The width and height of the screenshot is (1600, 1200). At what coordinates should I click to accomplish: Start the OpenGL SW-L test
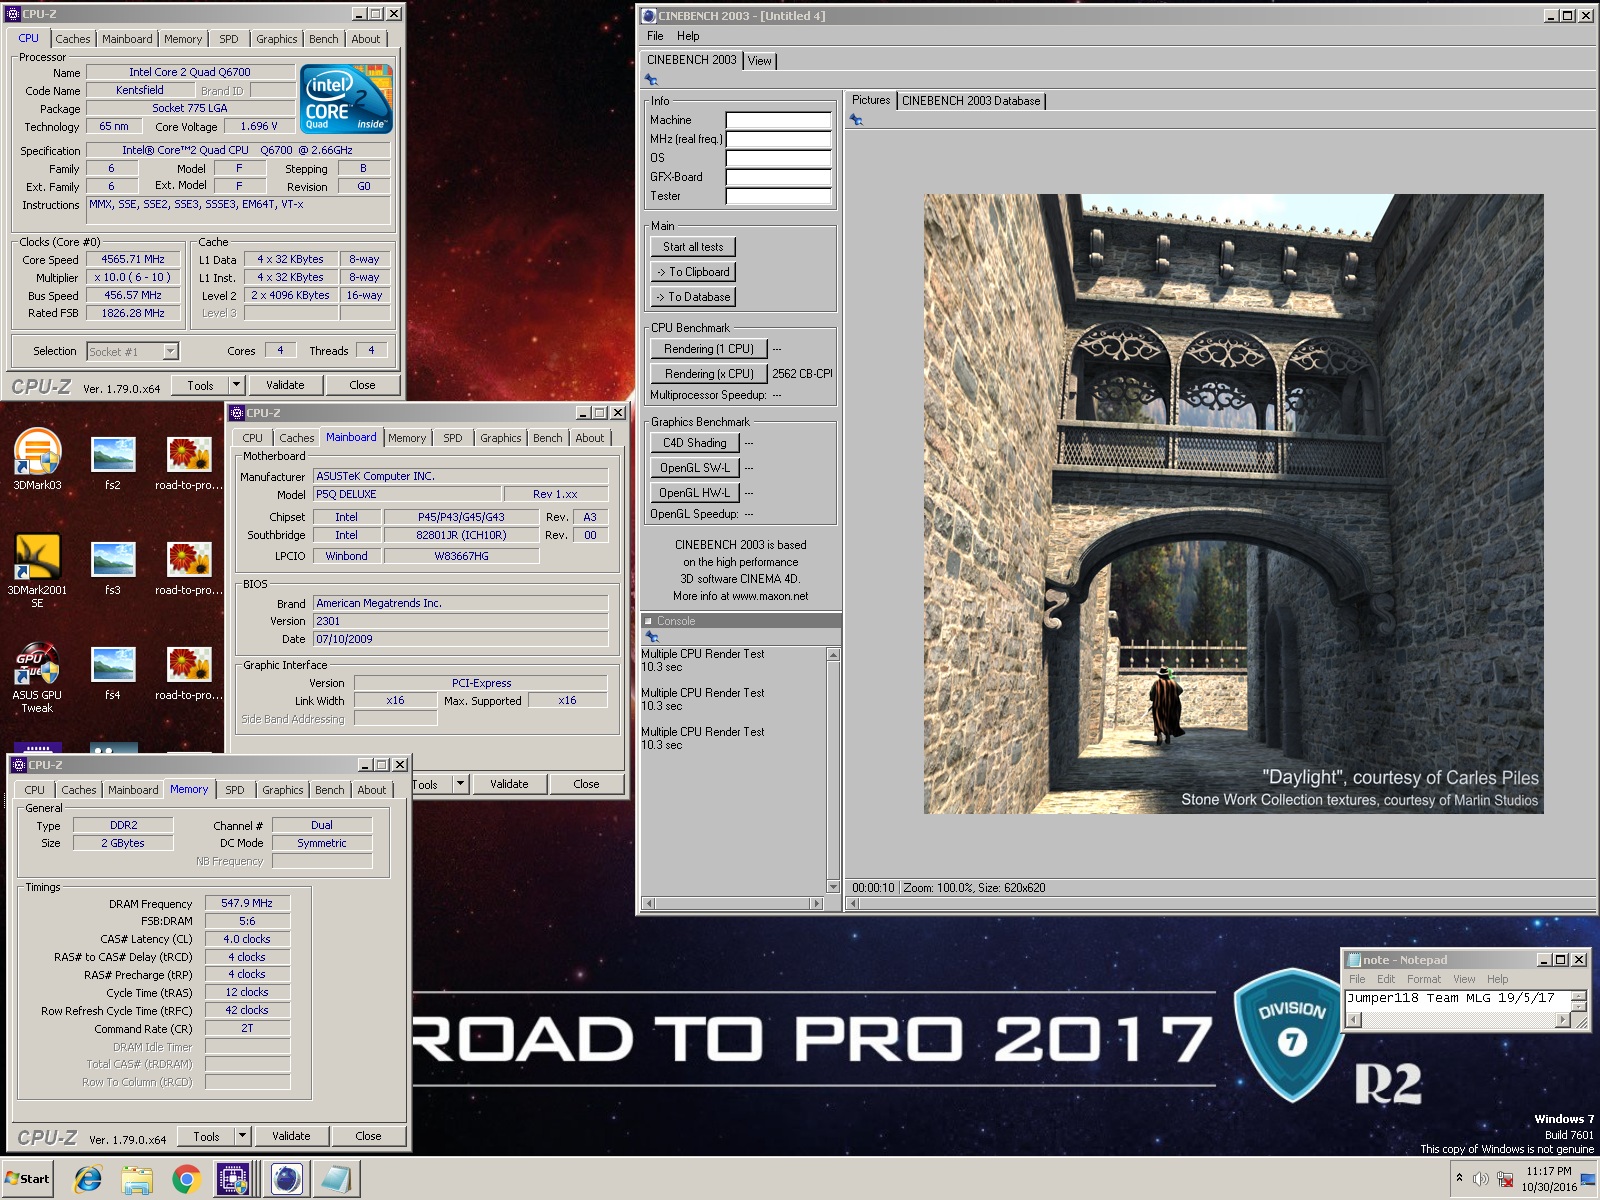pos(695,468)
